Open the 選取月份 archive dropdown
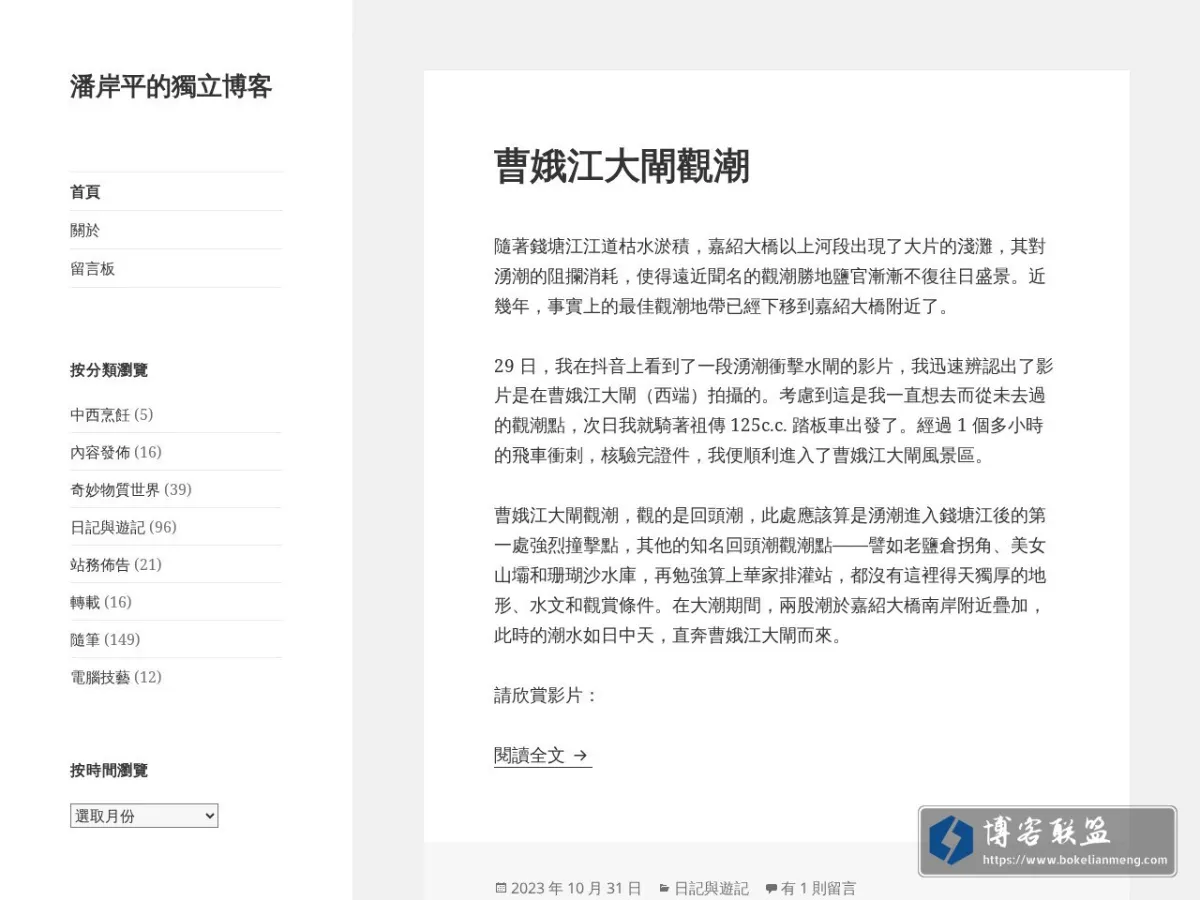Image resolution: width=1200 pixels, height=900 pixels. click(x=144, y=816)
